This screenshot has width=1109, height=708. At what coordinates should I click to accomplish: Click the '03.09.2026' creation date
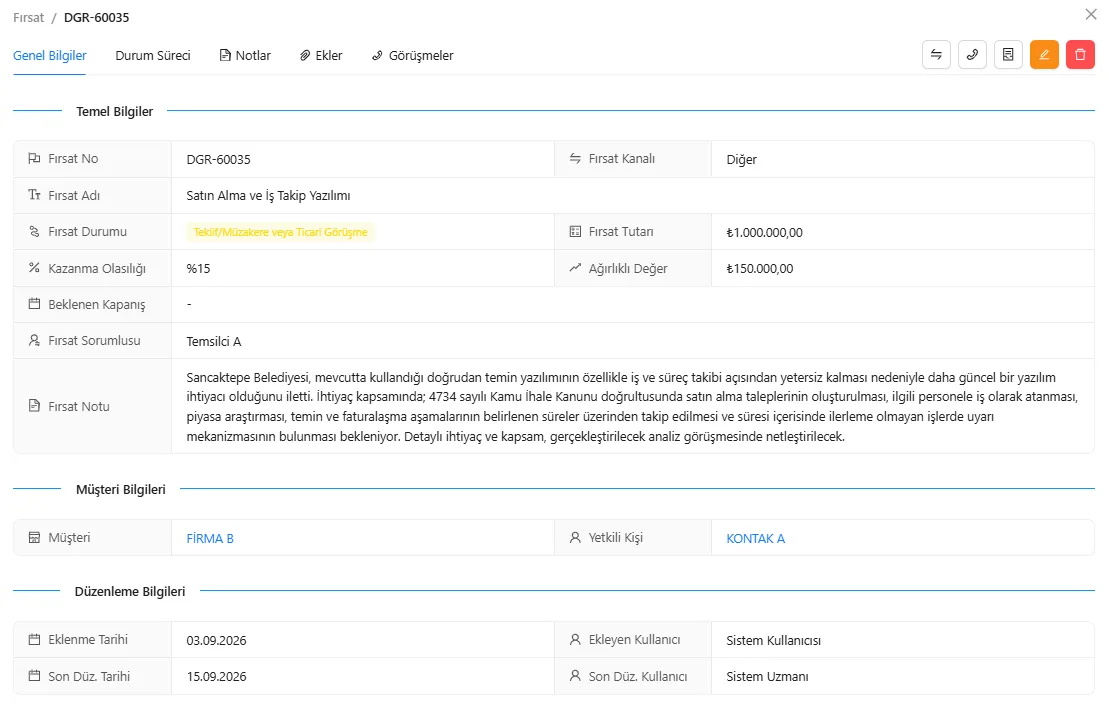point(216,641)
